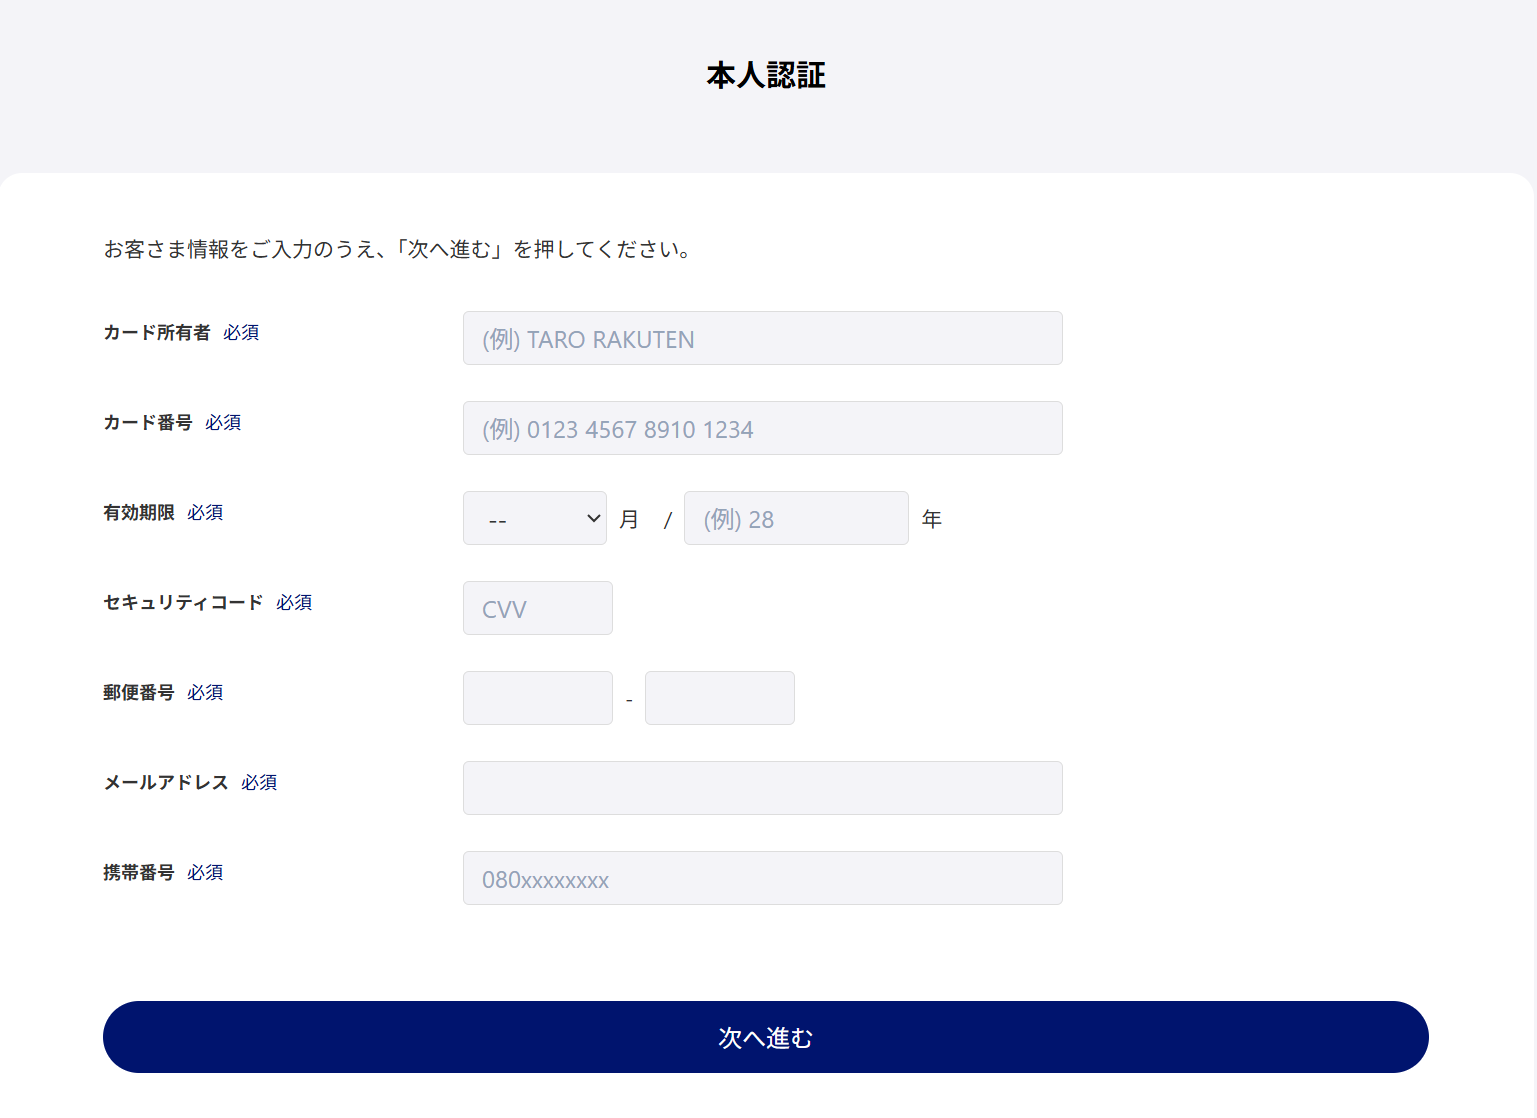The width and height of the screenshot is (1537, 1118).
Task: Click the 本人認証 page heading
Action: point(766,74)
